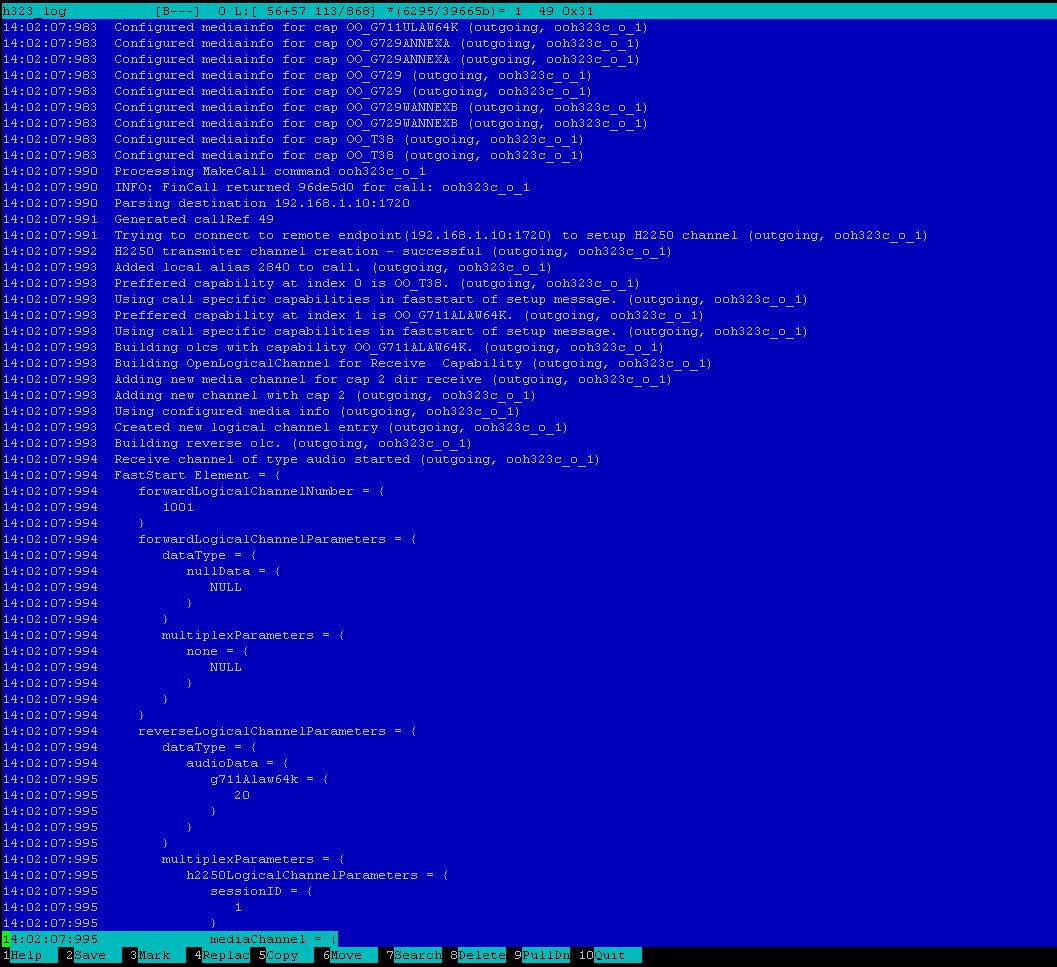This screenshot has width=1057, height=967.
Task: Choose the Move function key button
Action: pos(346,955)
